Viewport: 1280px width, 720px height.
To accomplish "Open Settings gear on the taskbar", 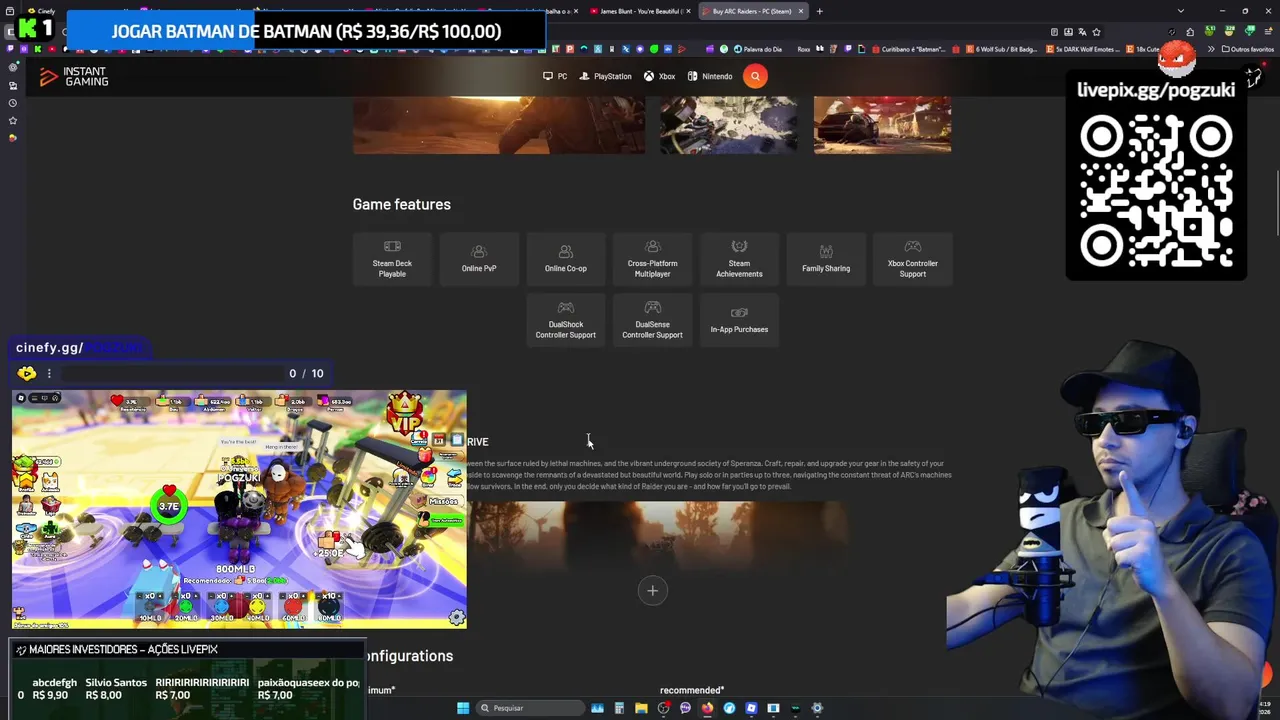I will coord(817,708).
